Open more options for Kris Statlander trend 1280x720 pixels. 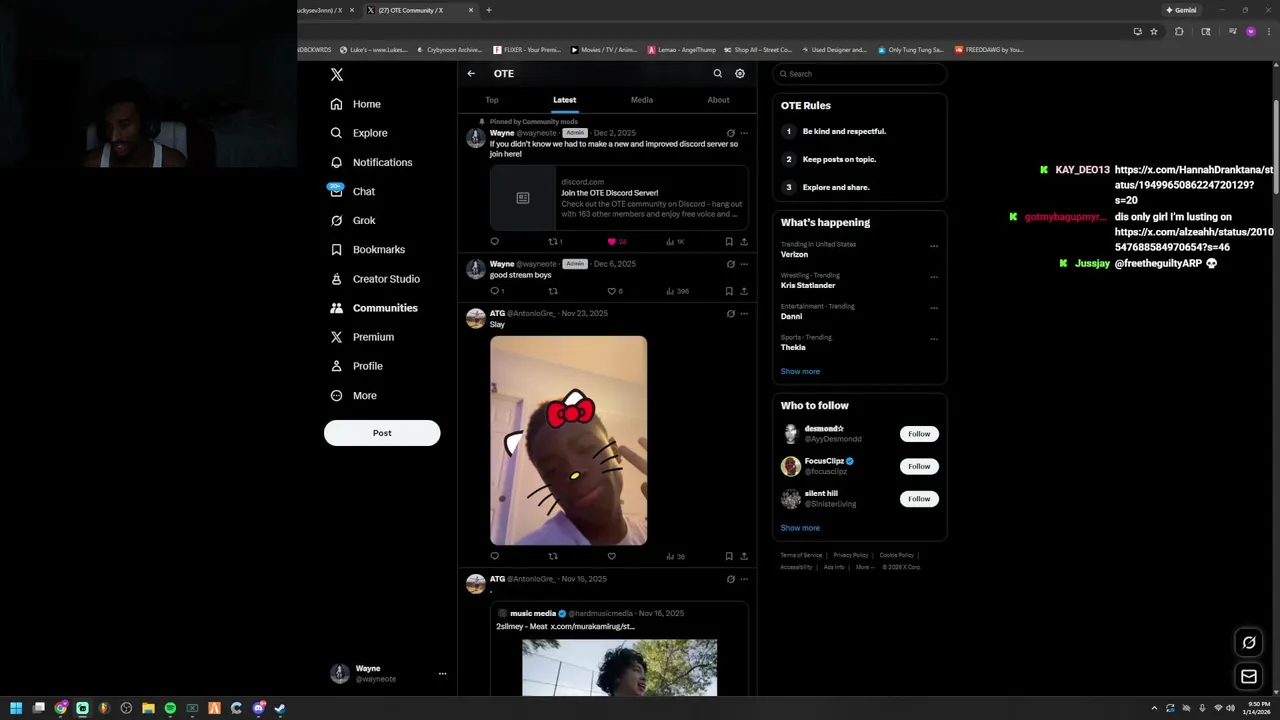tap(934, 277)
